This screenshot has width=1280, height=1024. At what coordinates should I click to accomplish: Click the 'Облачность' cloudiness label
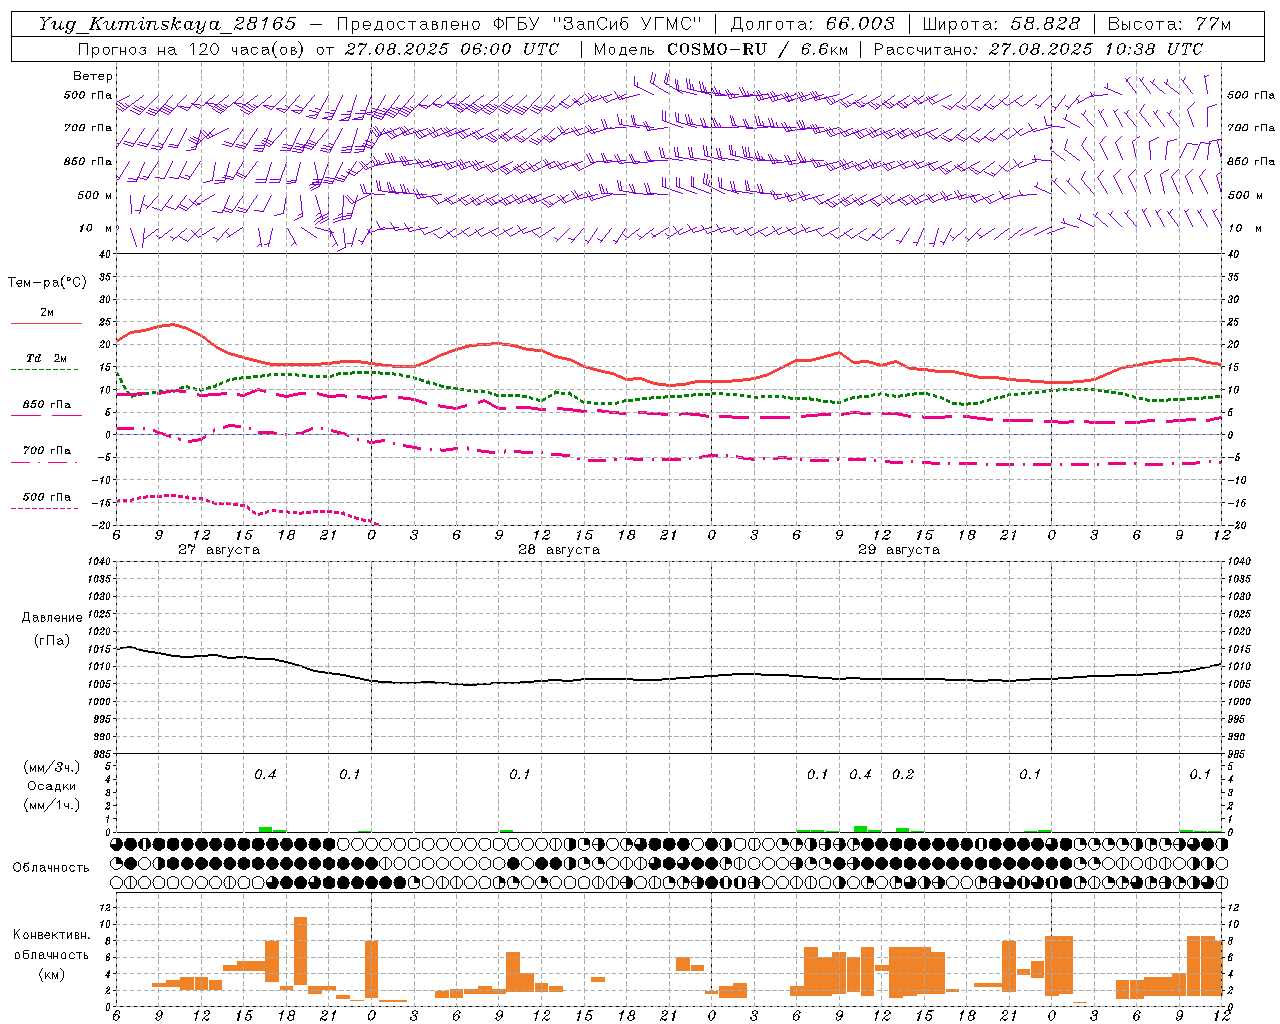[x=51, y=867]
